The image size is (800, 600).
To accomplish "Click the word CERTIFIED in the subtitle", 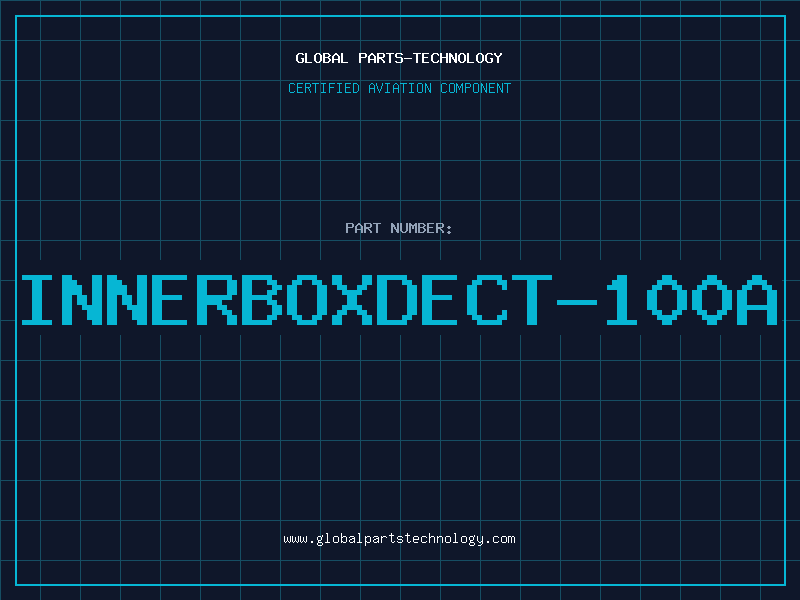I will [325, 88].
